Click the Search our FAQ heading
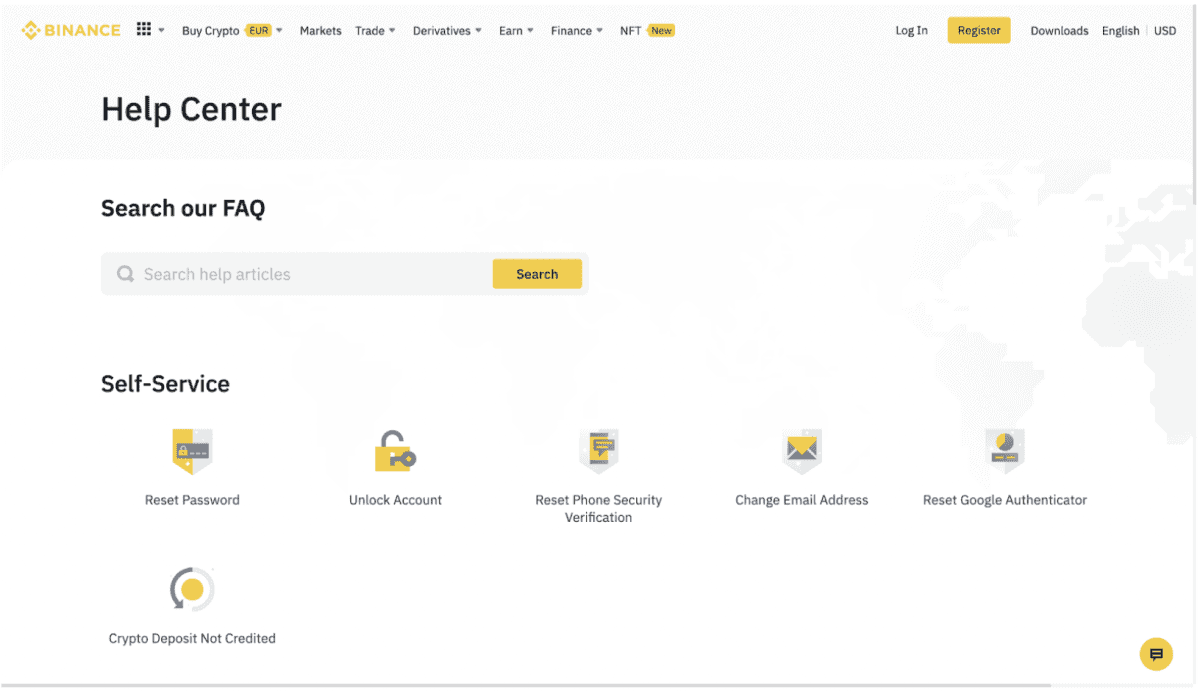 (183, 208)
